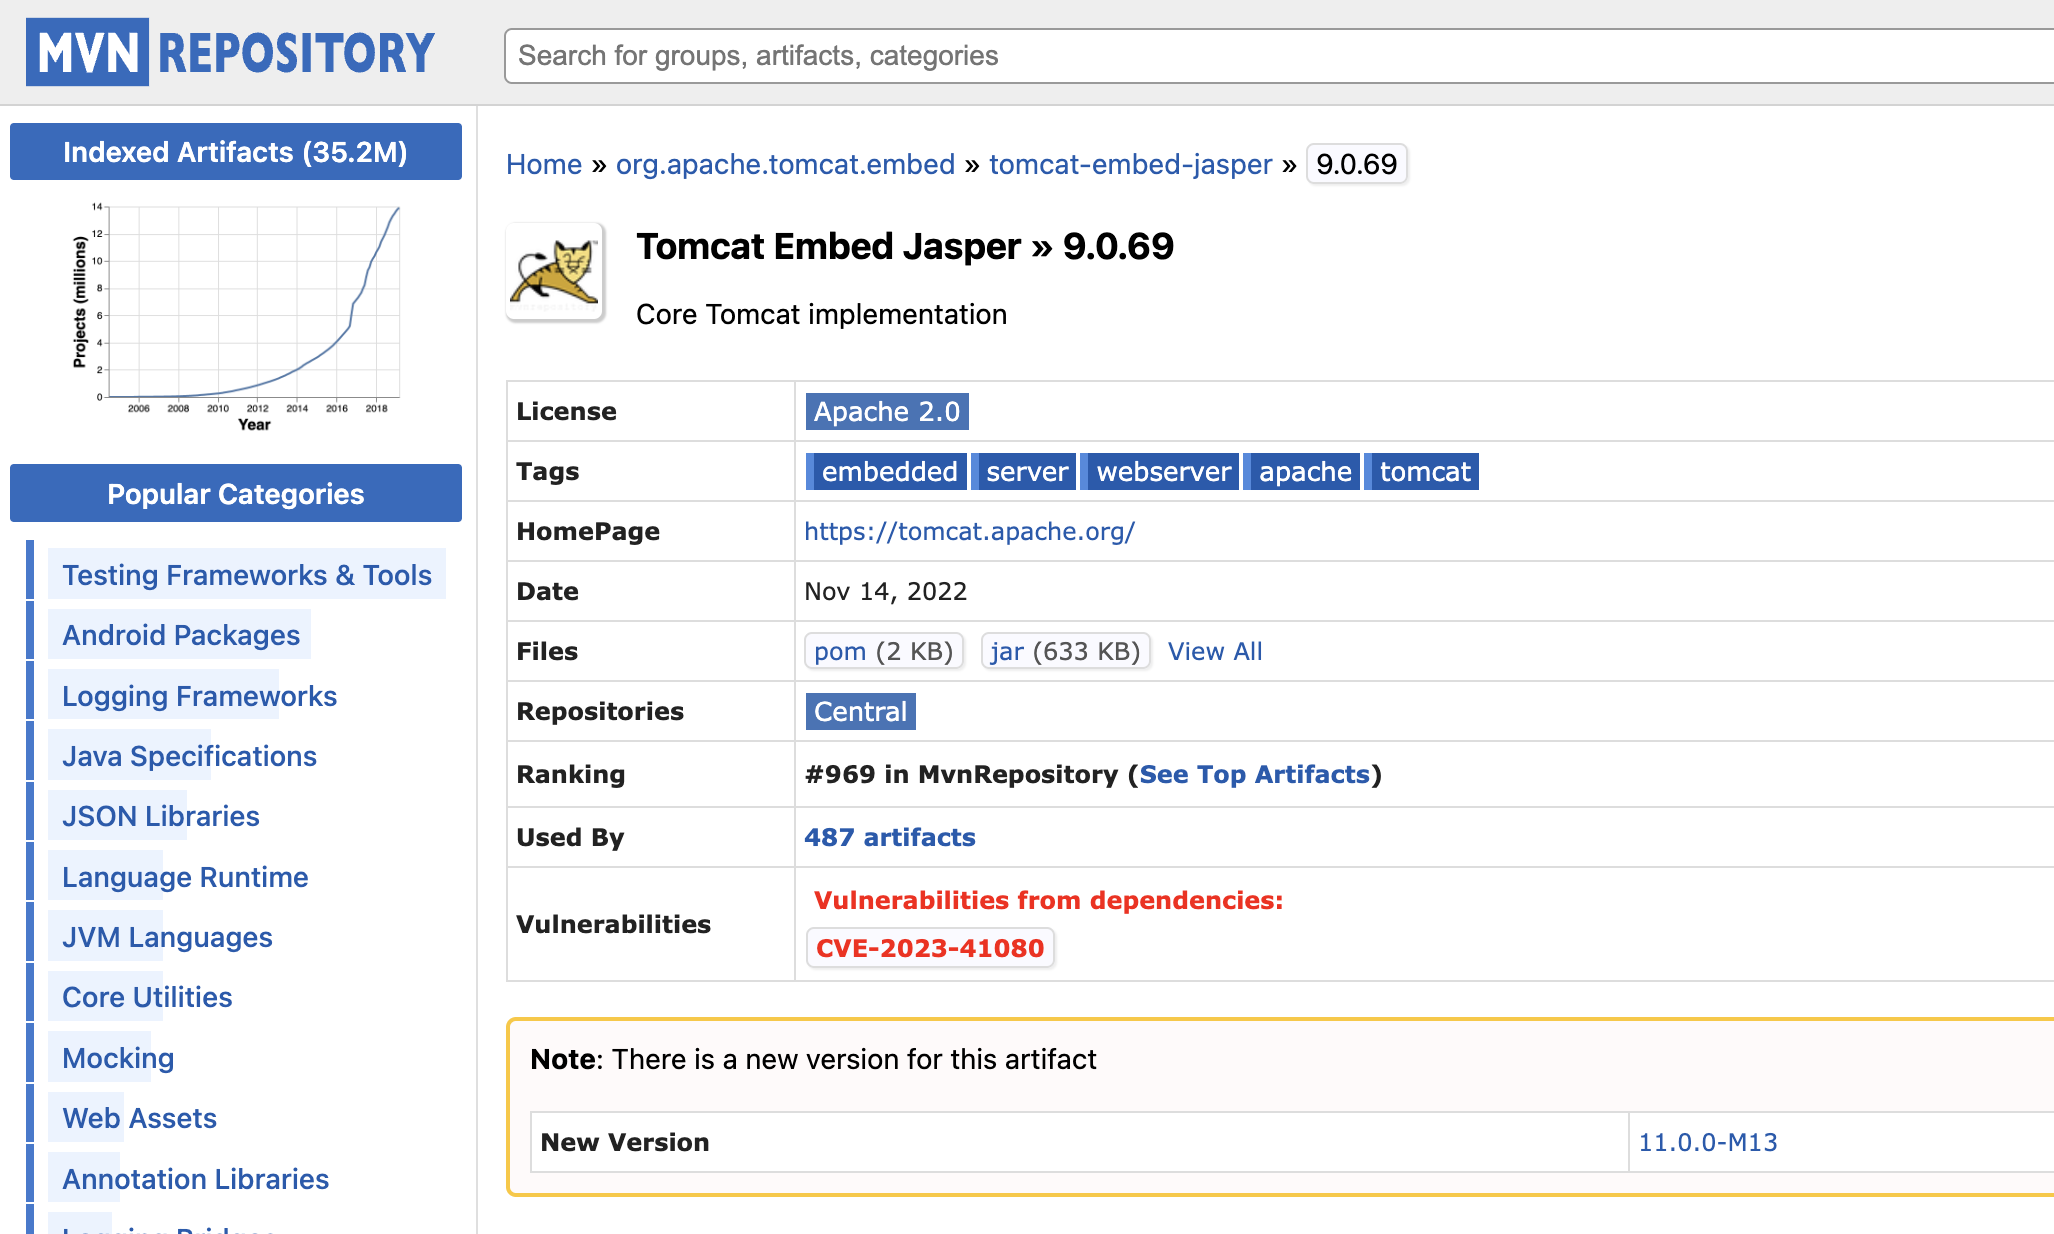
Task: Click the Tomcat cat logo image
Action: [555, 272]
